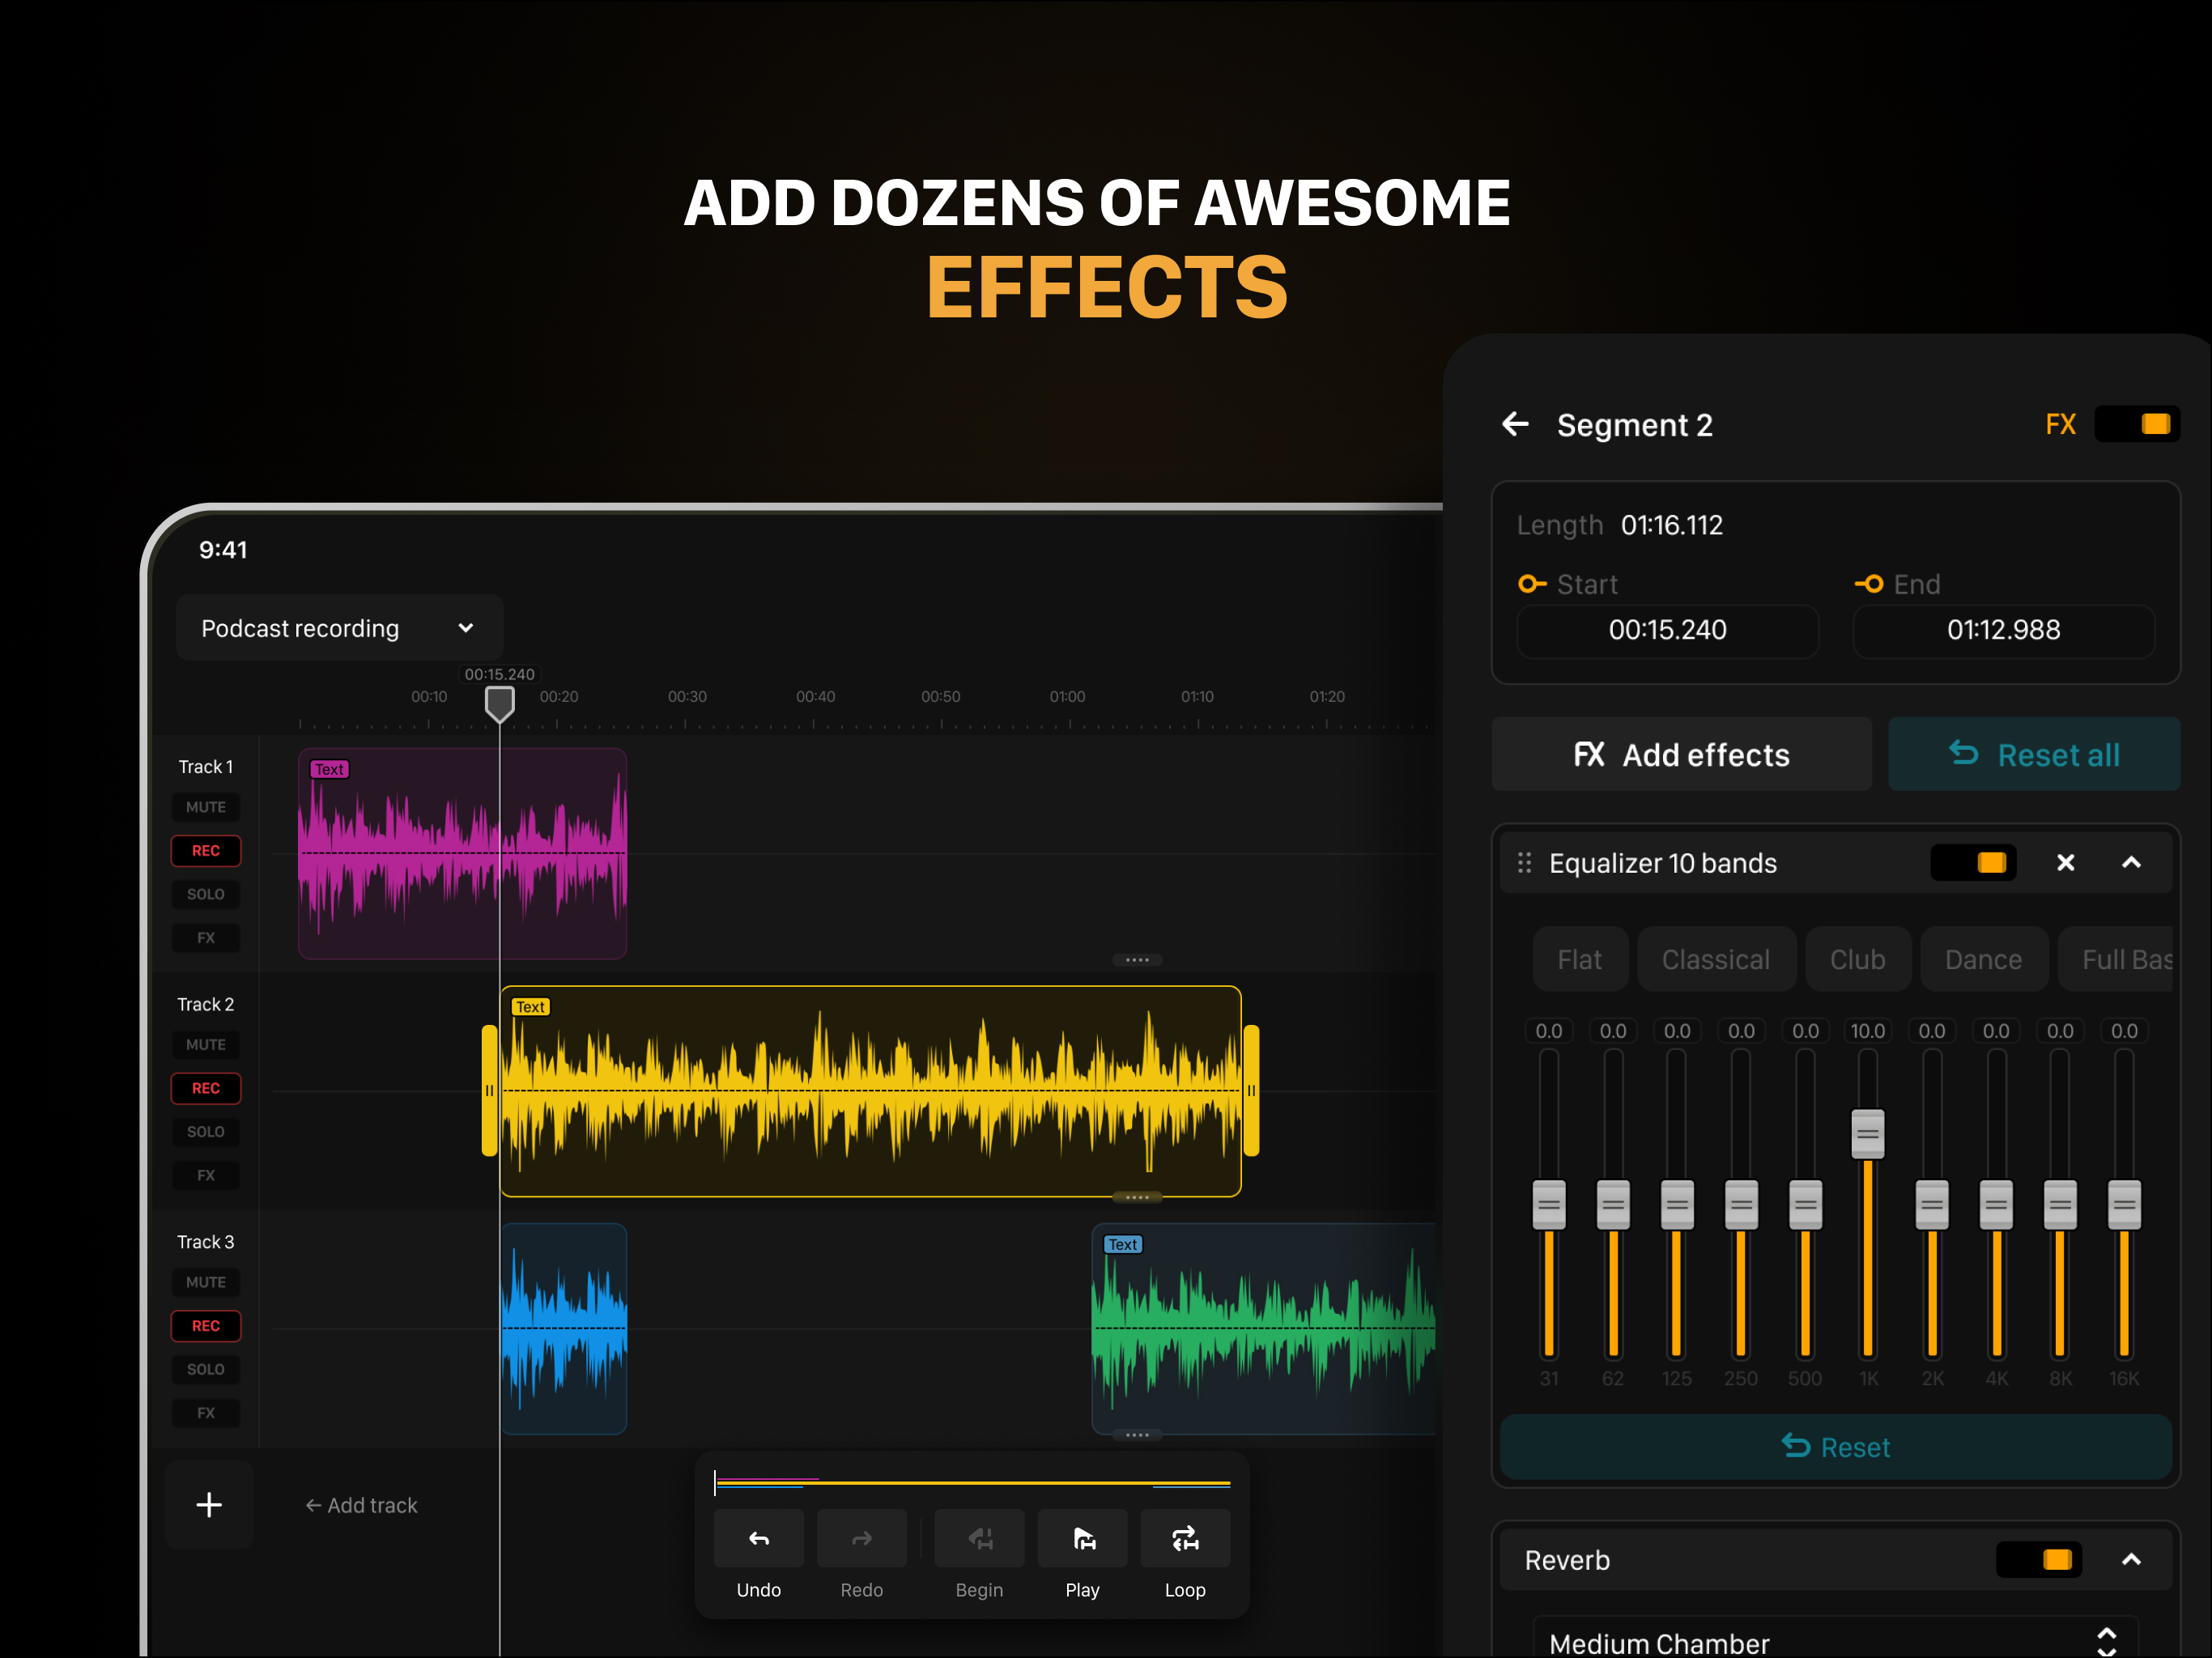Click the 10.0 gain value above 1K

click(1868, 1031)
